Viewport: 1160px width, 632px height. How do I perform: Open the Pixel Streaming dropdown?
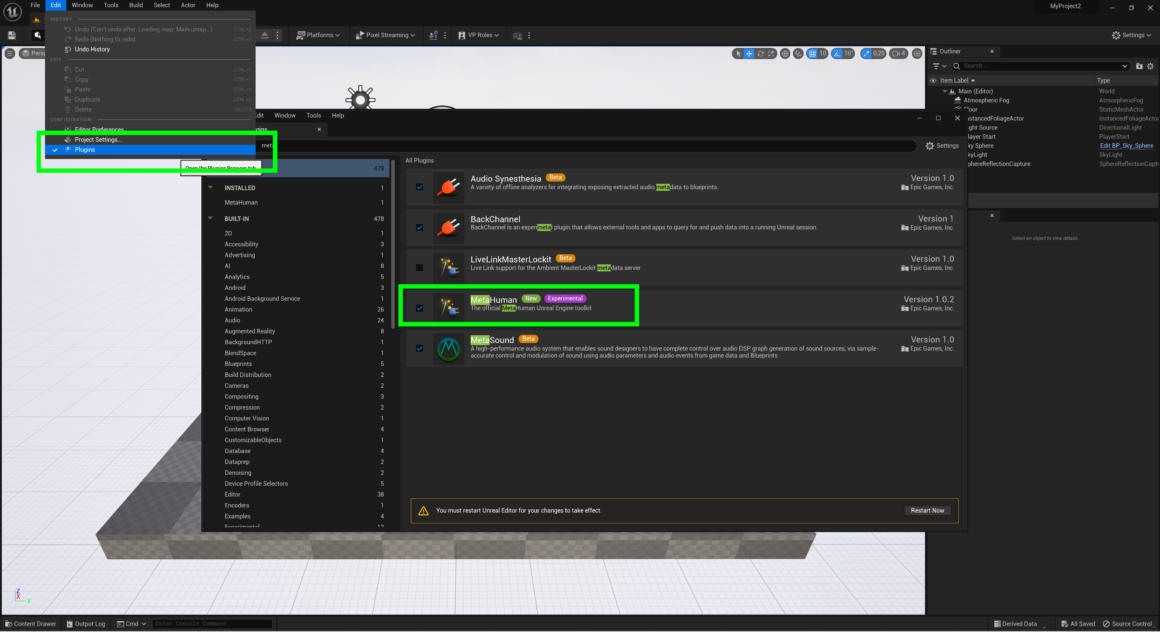[x=385, y=35]
